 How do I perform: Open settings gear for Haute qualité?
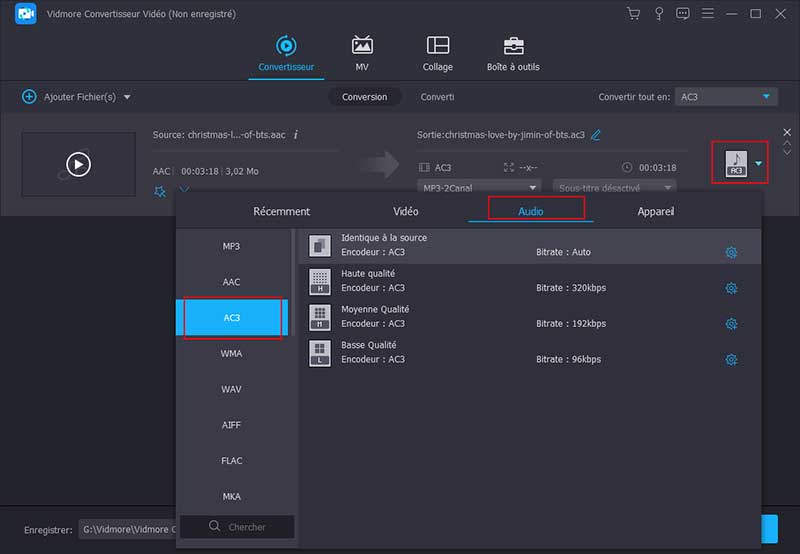[731, 288]
